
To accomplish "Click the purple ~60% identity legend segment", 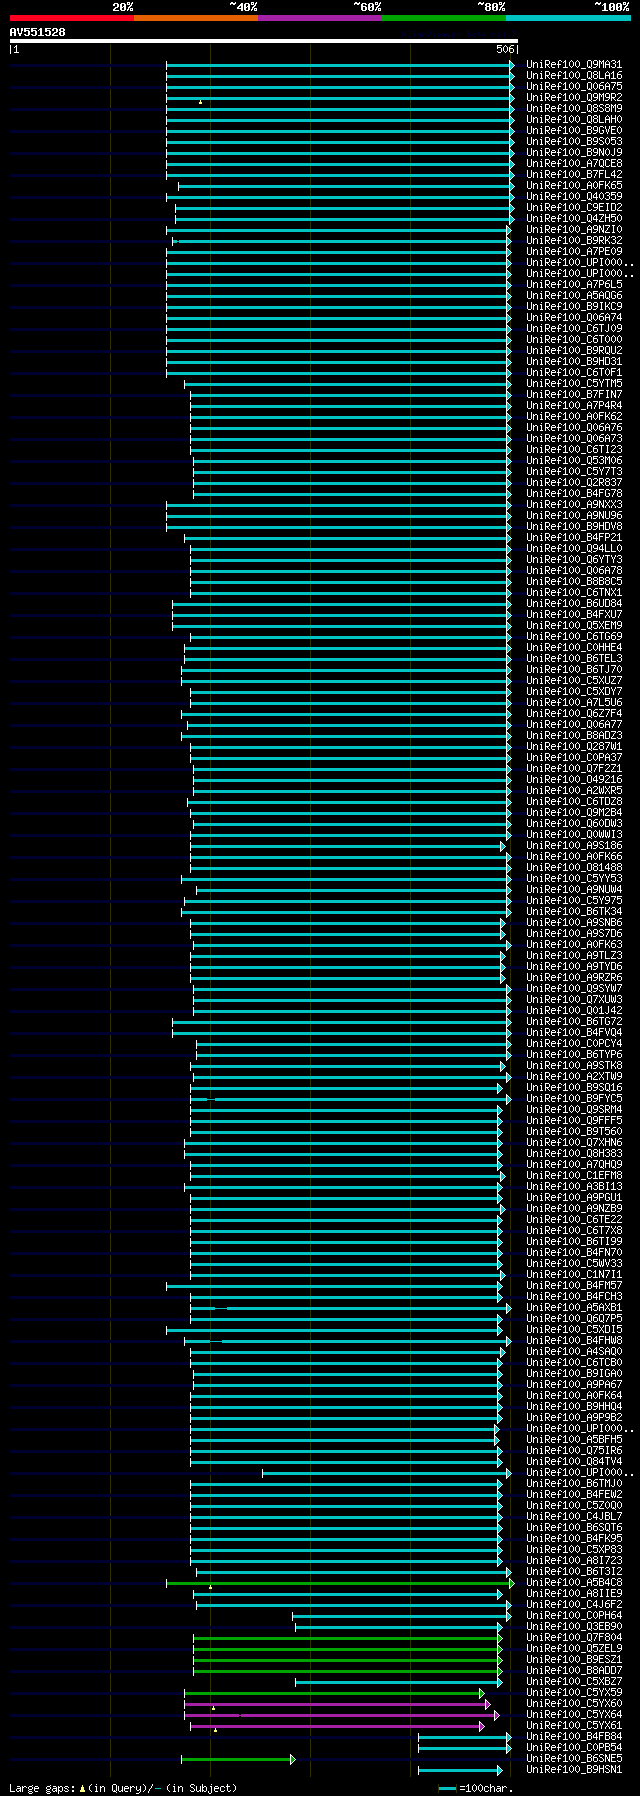I will [320, 18].
